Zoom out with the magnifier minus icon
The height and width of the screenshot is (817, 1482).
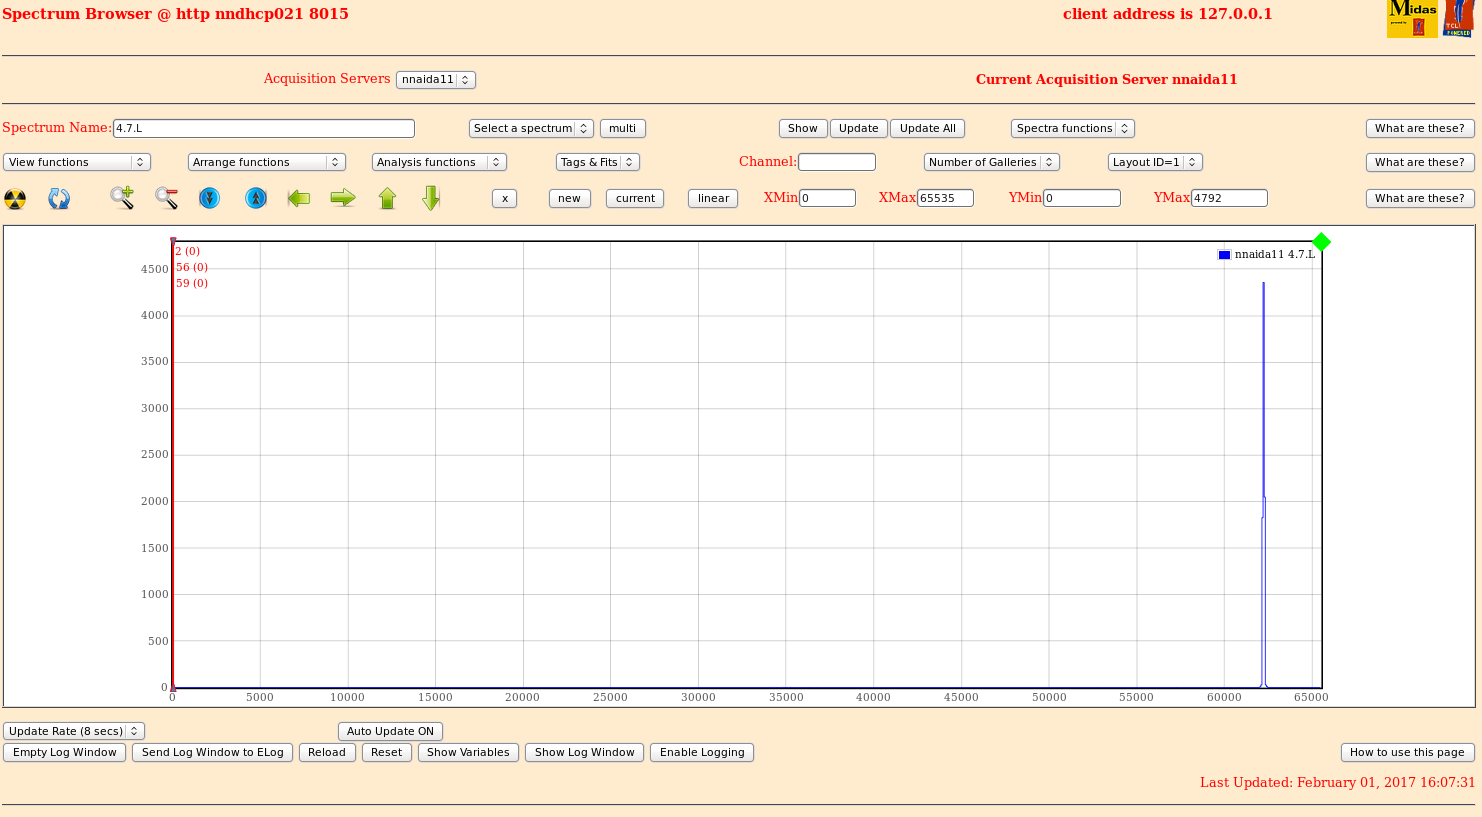tap(166, 198)
